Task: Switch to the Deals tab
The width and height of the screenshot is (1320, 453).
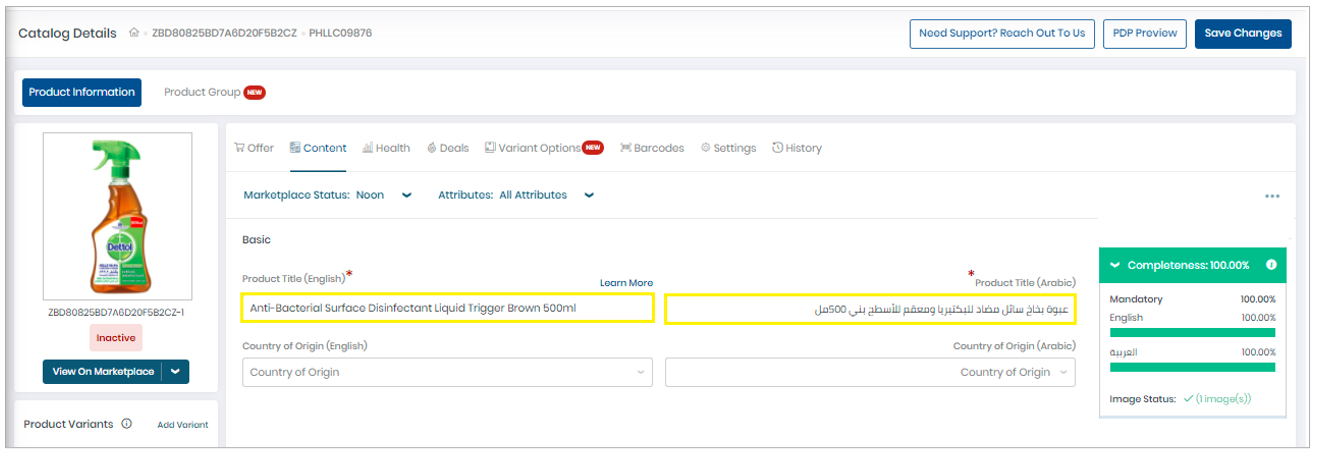Action: click(447, 148)
